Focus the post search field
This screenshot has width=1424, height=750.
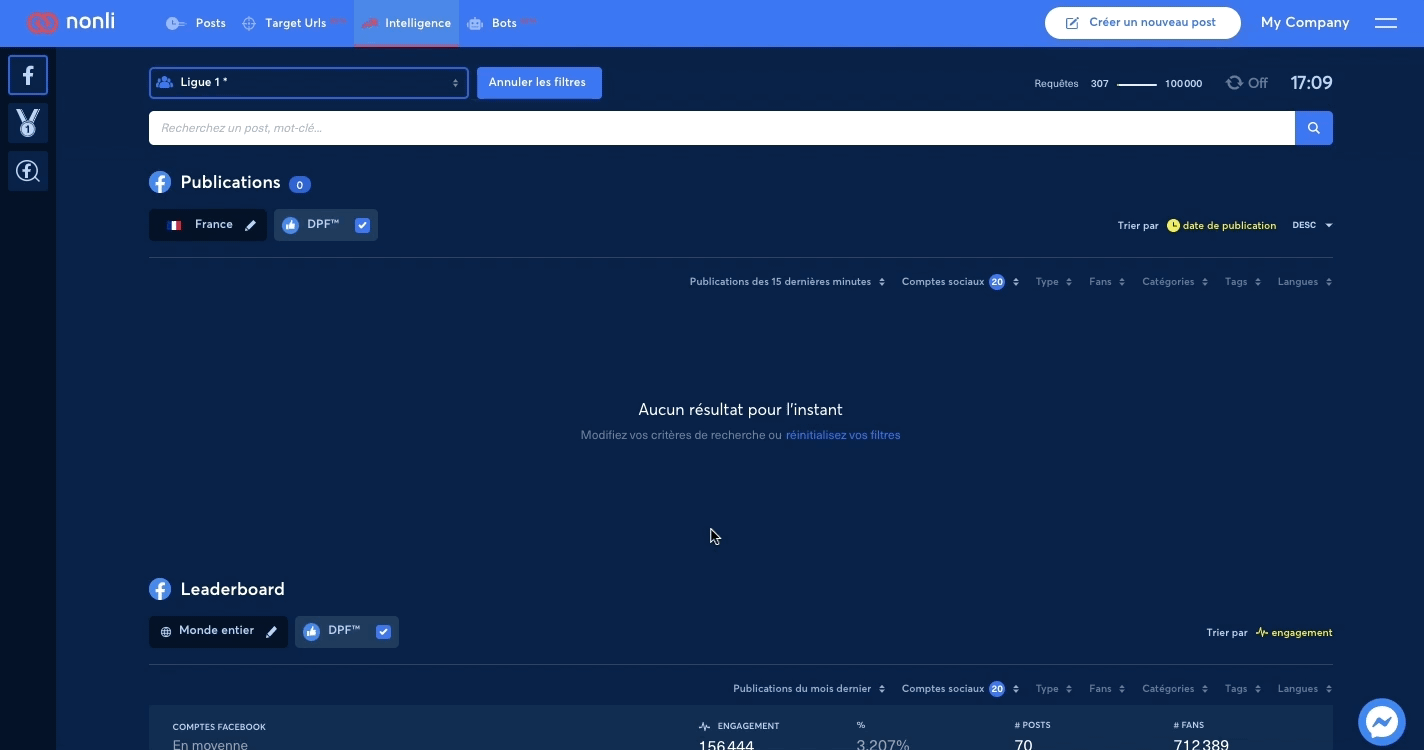coord(722,128)
